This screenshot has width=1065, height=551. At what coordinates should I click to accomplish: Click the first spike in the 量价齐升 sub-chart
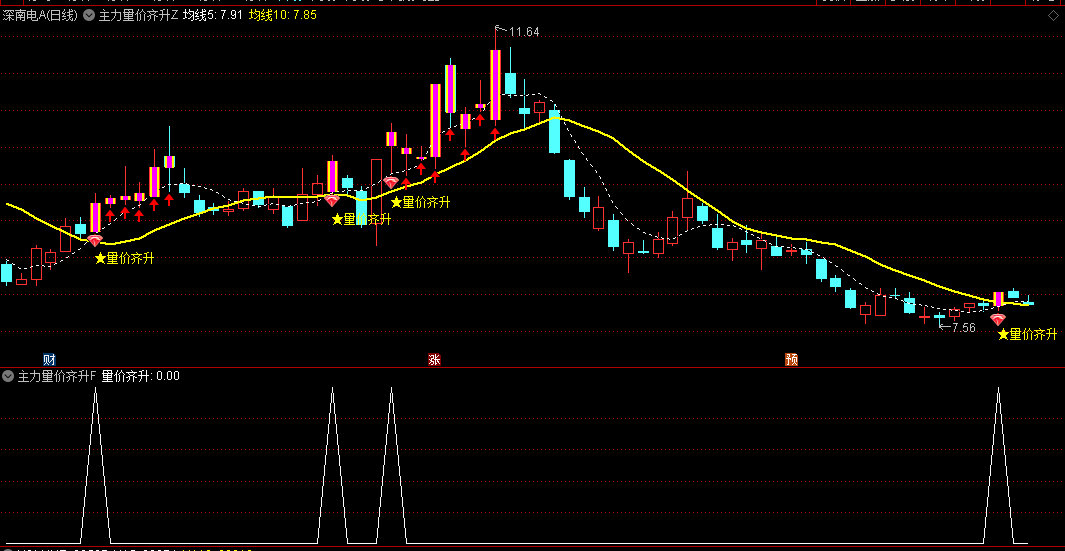(95, 465)
